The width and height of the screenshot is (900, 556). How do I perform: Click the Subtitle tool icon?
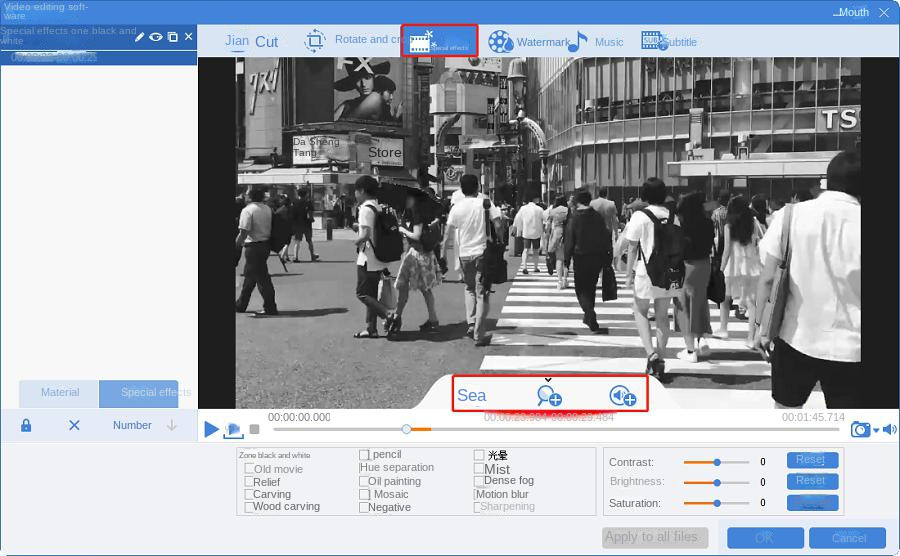[x=653, y=41]
